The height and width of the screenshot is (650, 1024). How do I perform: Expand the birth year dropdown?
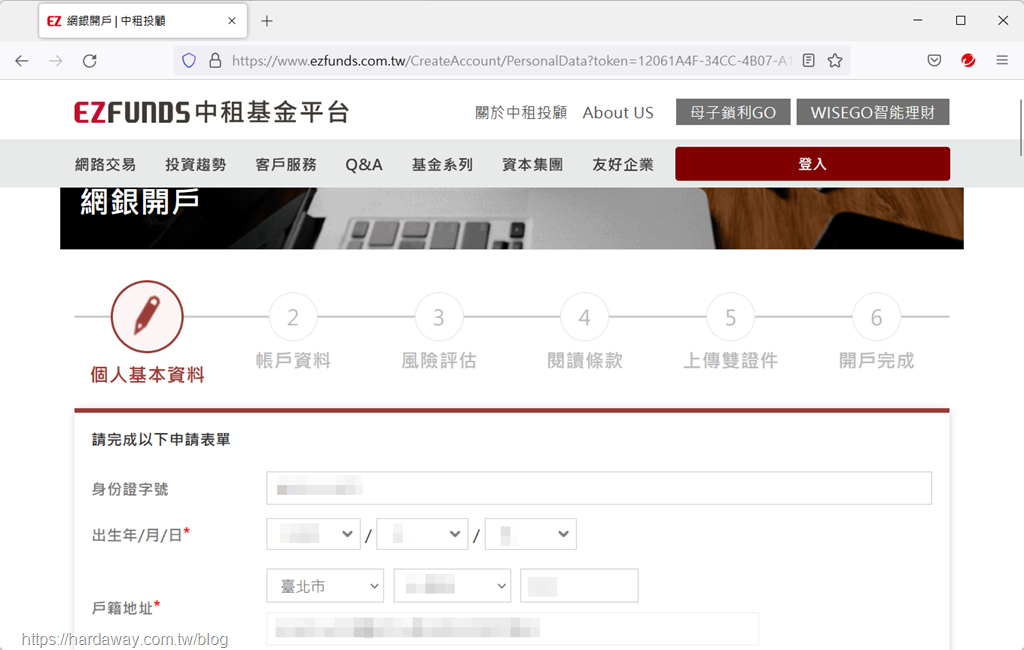tap(313, 534)
